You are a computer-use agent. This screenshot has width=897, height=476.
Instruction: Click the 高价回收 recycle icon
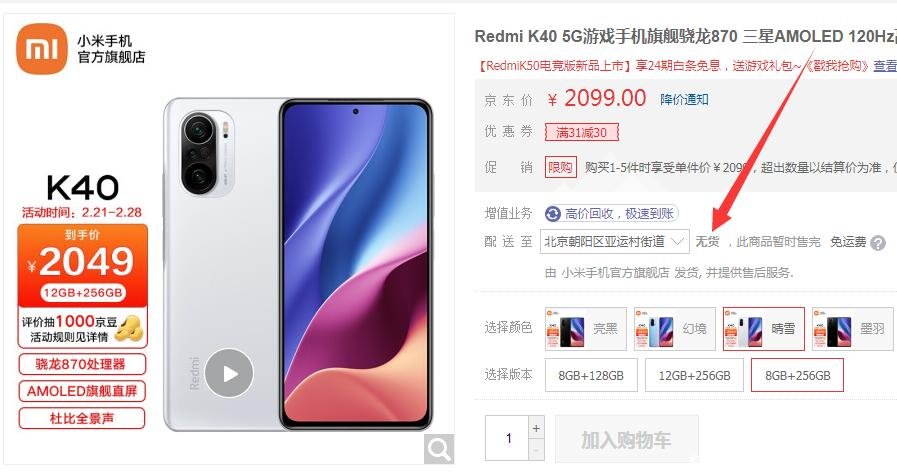coord(553,214)
